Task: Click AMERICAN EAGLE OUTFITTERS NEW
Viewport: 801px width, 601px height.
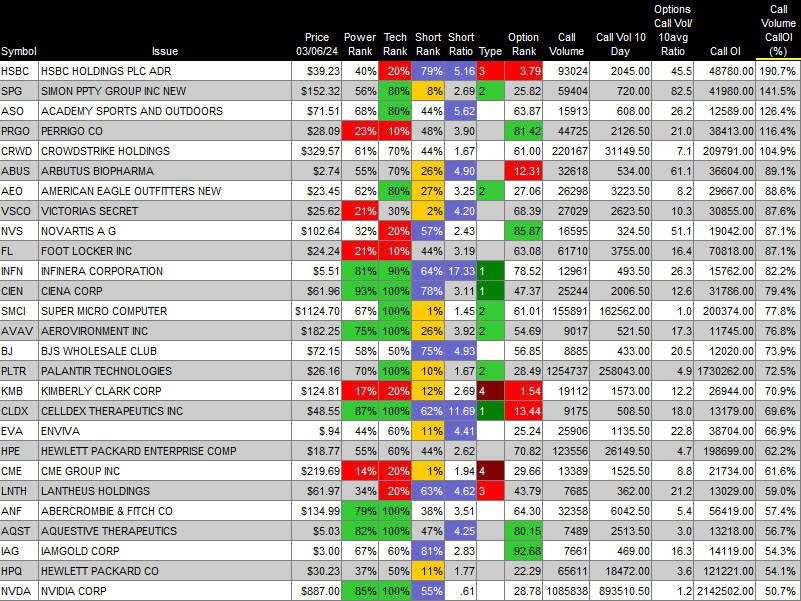Action: 131,191
